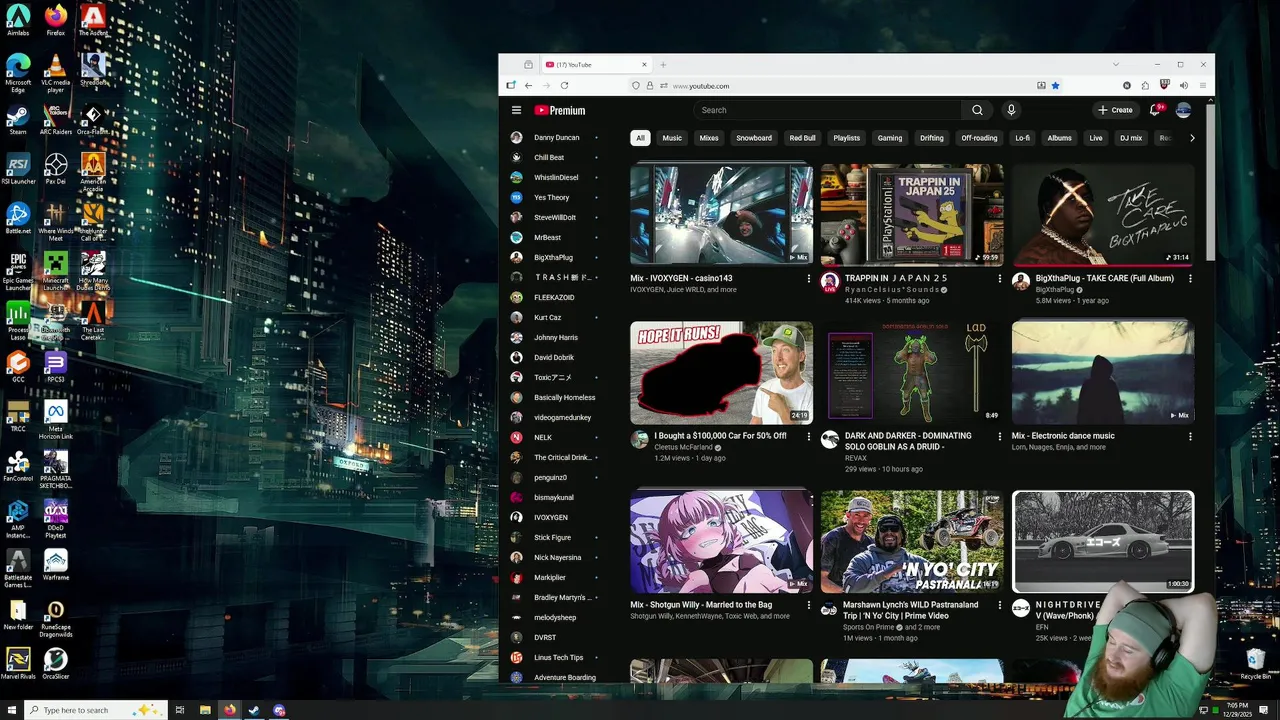Viewport: 1280px width, 720px height.
Task: Open VLC media player desktop icon
Action: [56, 73]
